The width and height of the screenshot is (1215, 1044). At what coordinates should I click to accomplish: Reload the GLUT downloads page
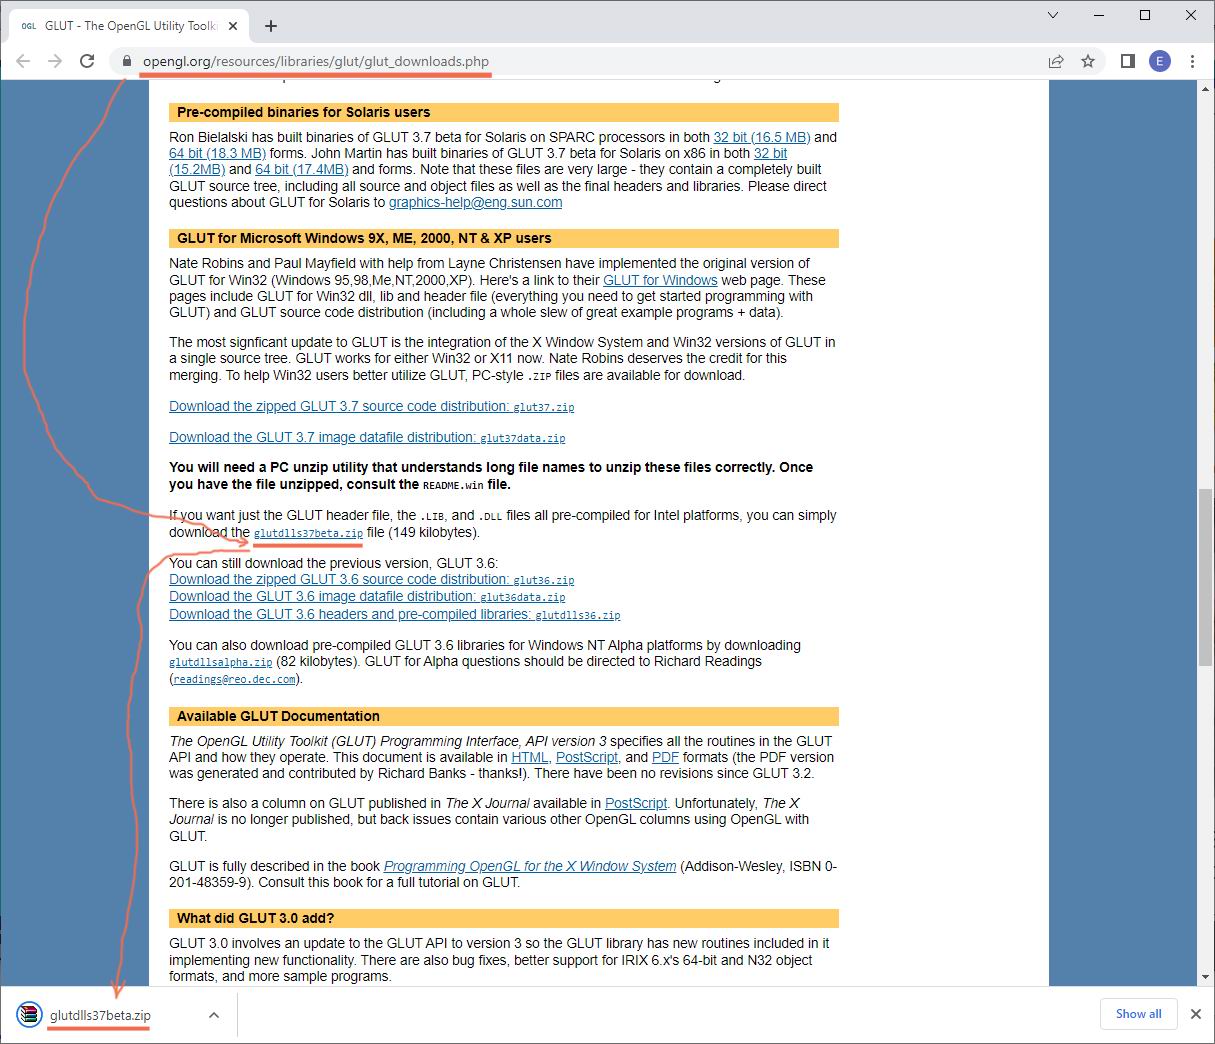pos(87,61)
